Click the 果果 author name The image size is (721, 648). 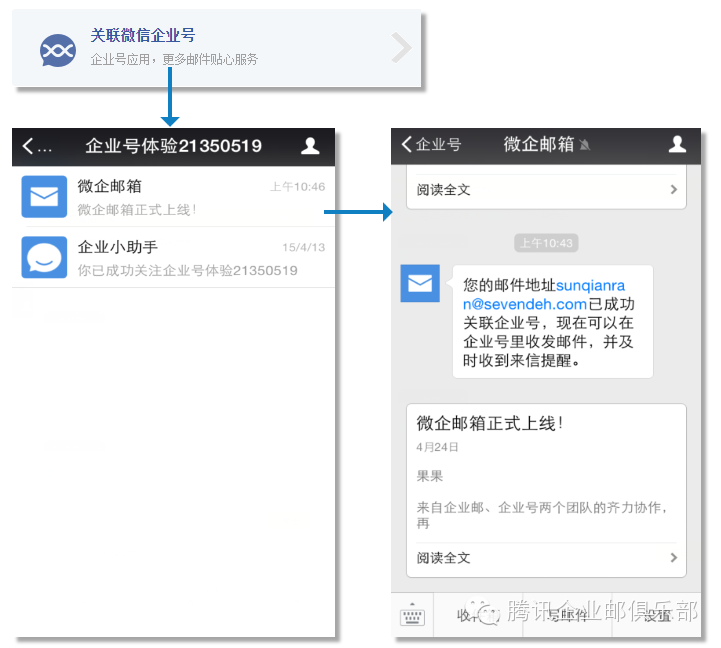click(429, 476)
